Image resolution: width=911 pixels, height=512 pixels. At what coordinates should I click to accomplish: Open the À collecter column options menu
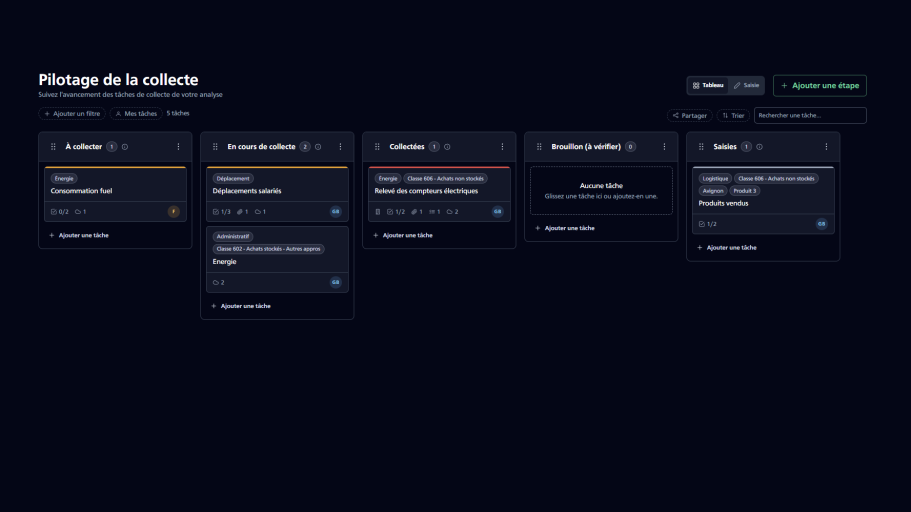[178, 147]
